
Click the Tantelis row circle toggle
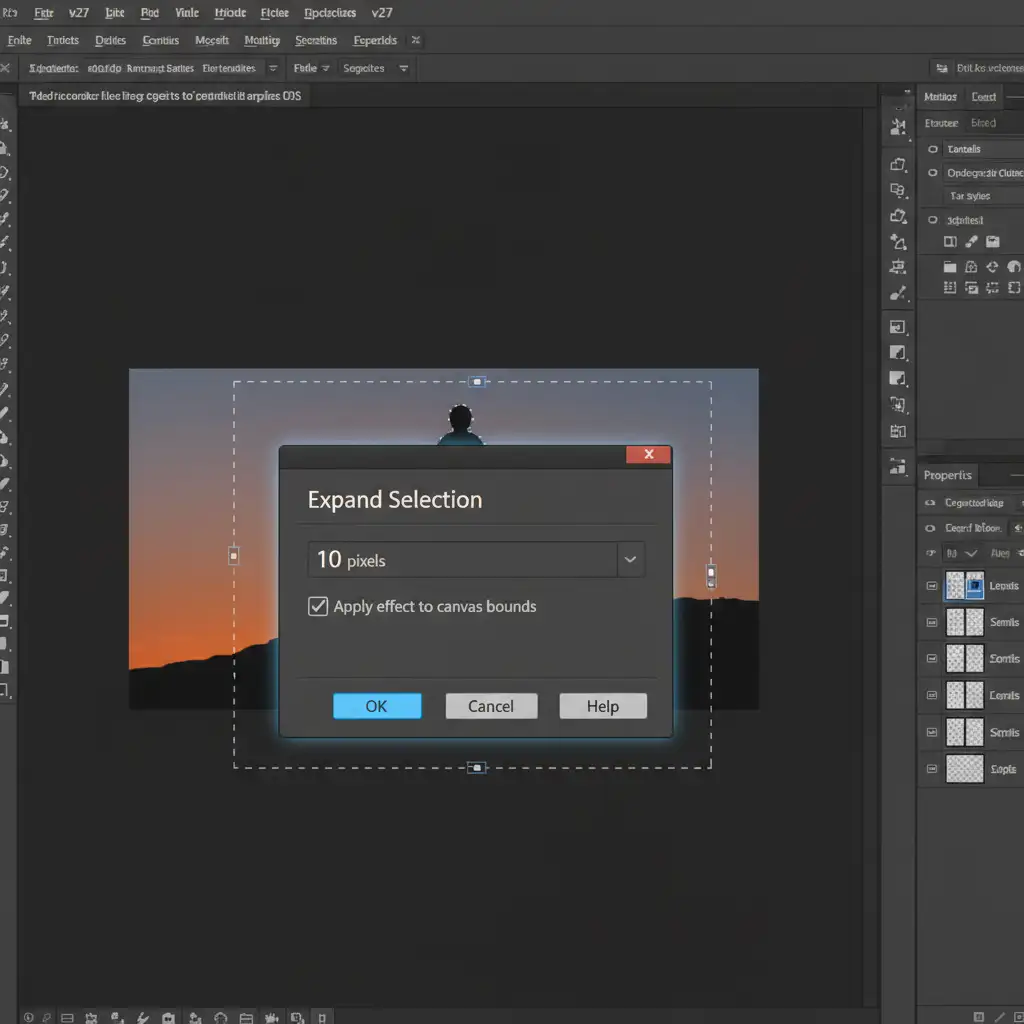(x=933, y=149)
